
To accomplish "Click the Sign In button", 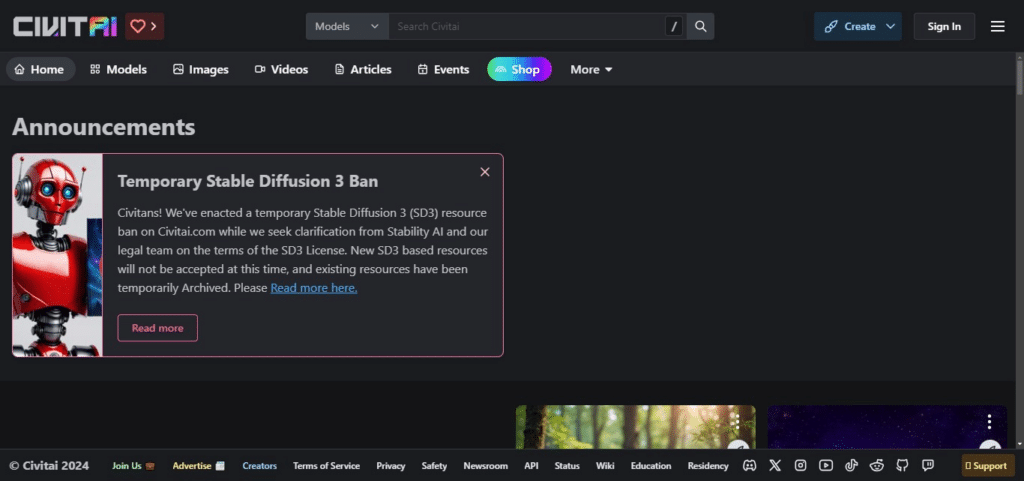I will point(944,26).
